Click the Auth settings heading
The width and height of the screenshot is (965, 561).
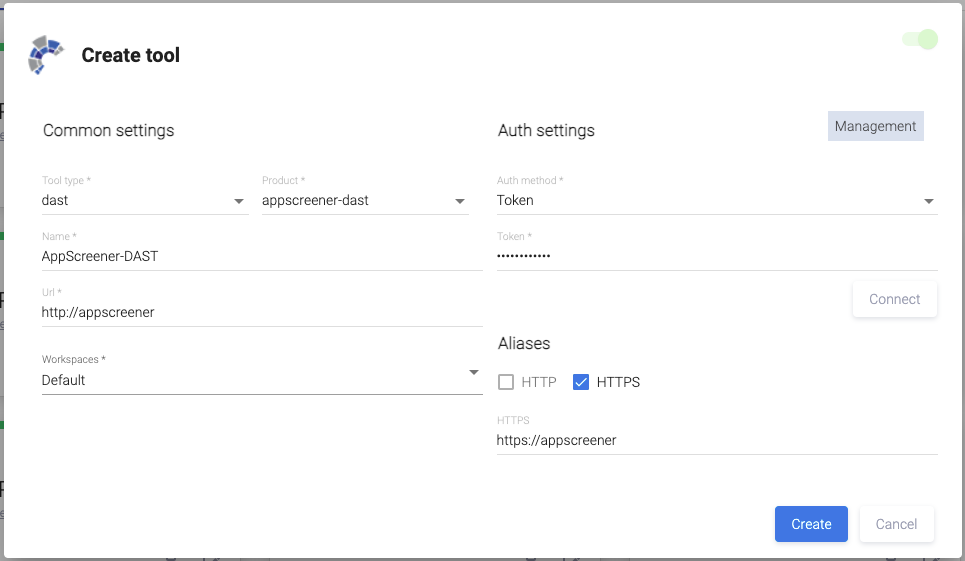point(546,131)
